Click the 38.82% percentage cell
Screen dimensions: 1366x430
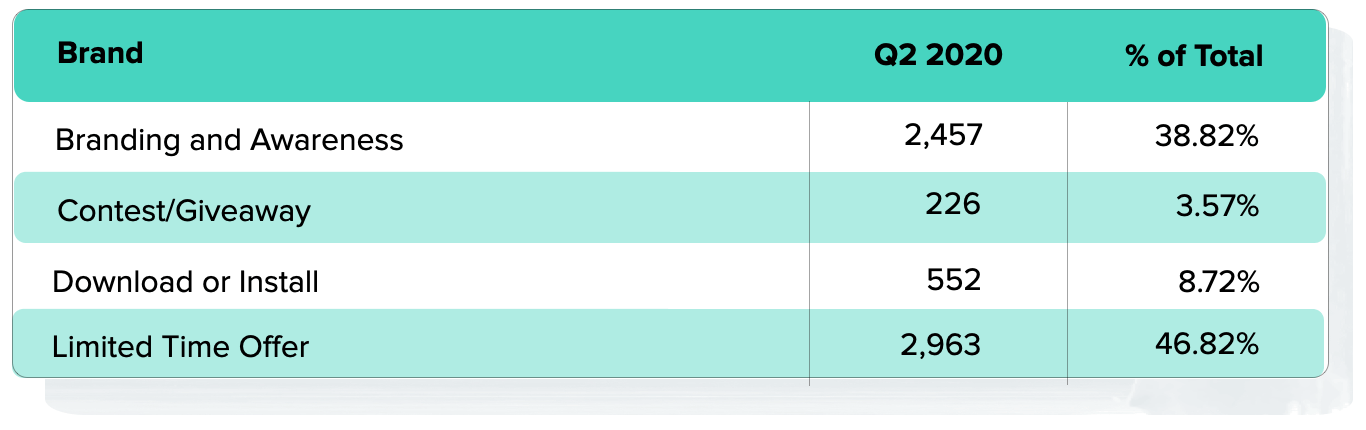pyautogui.click(x=1206, y=137)
